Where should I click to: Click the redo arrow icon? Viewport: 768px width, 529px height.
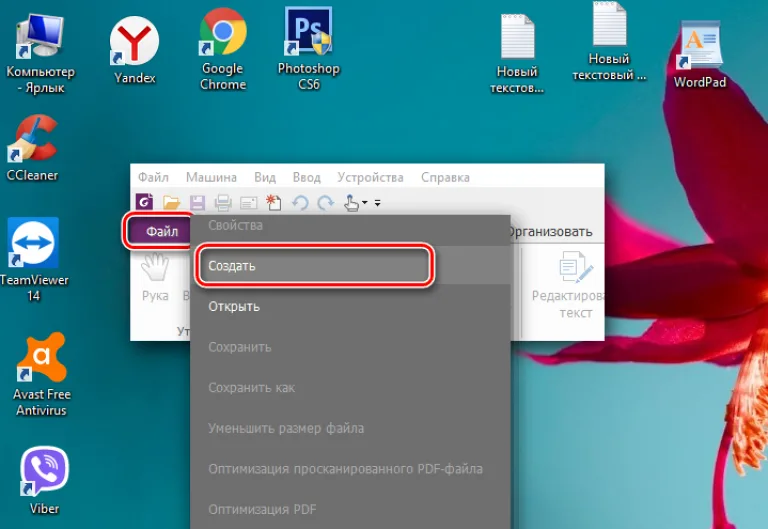coord(325,202)
